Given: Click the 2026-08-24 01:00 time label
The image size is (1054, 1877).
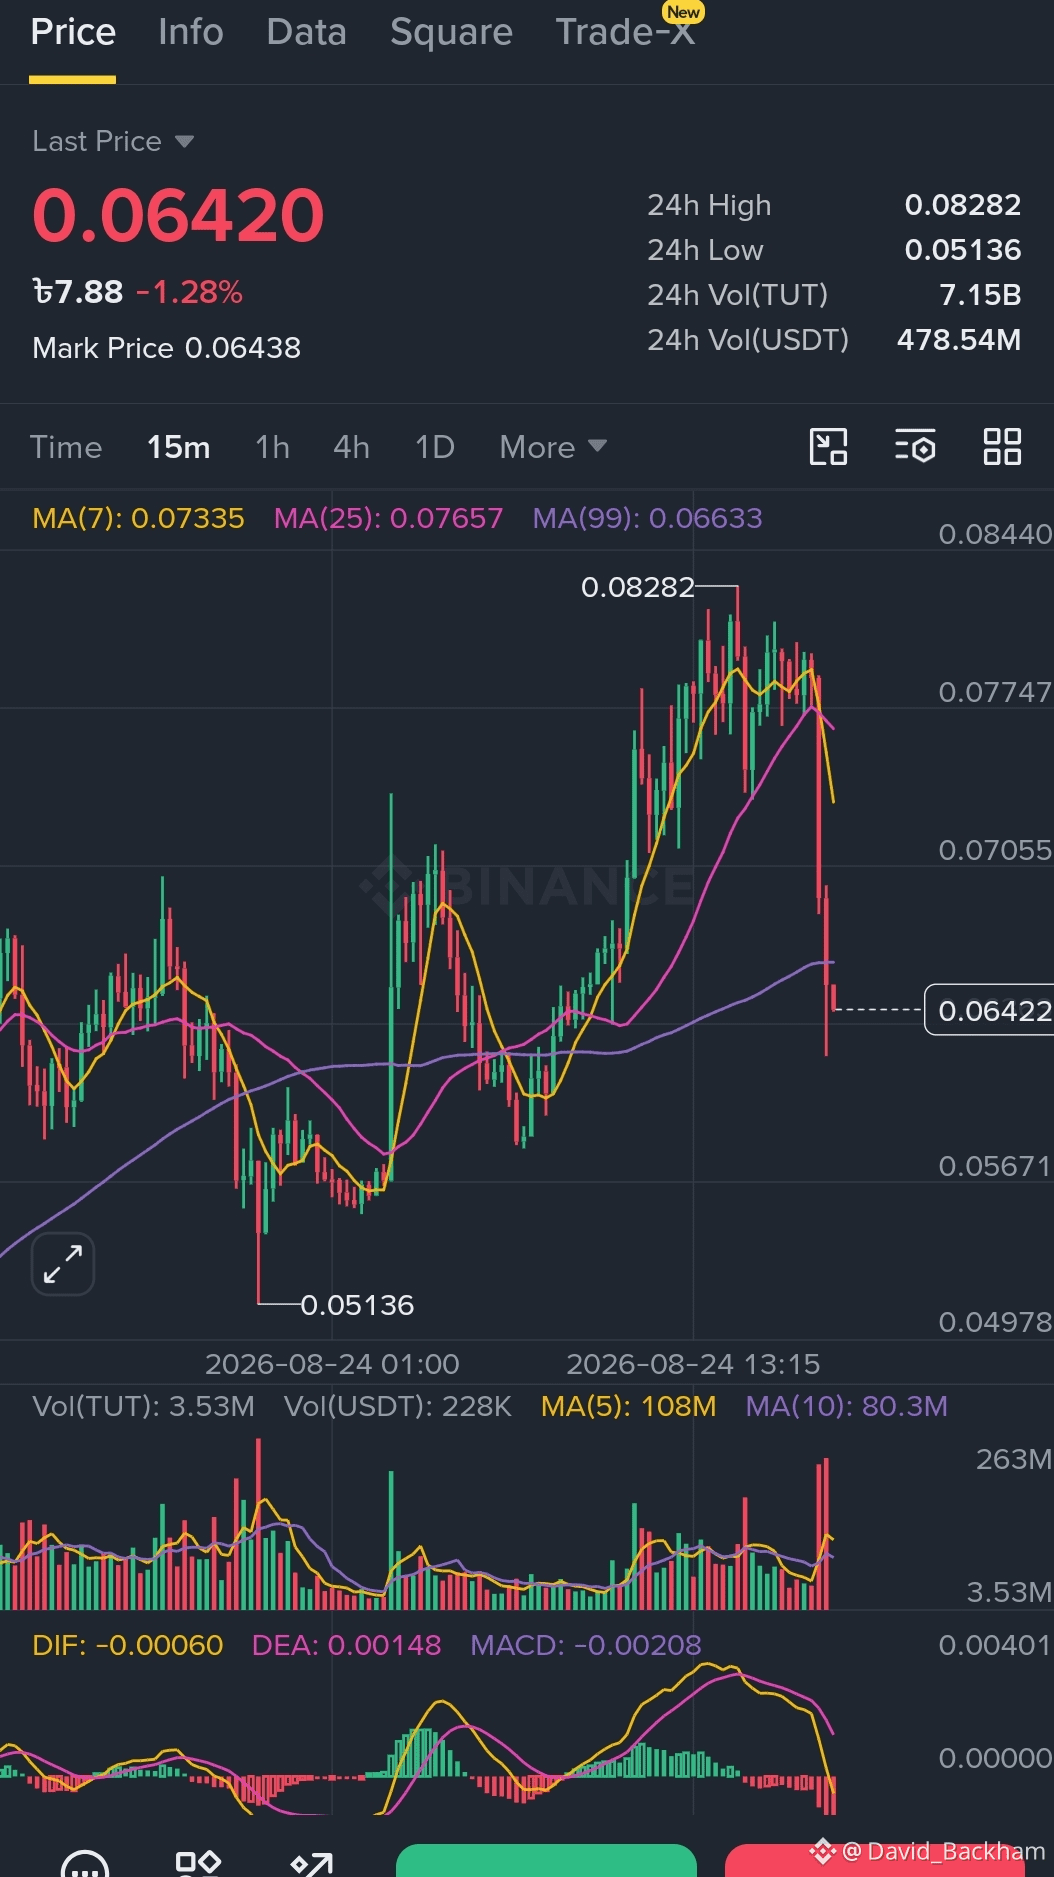Looking at the screenshot, I should point(332,1364).
